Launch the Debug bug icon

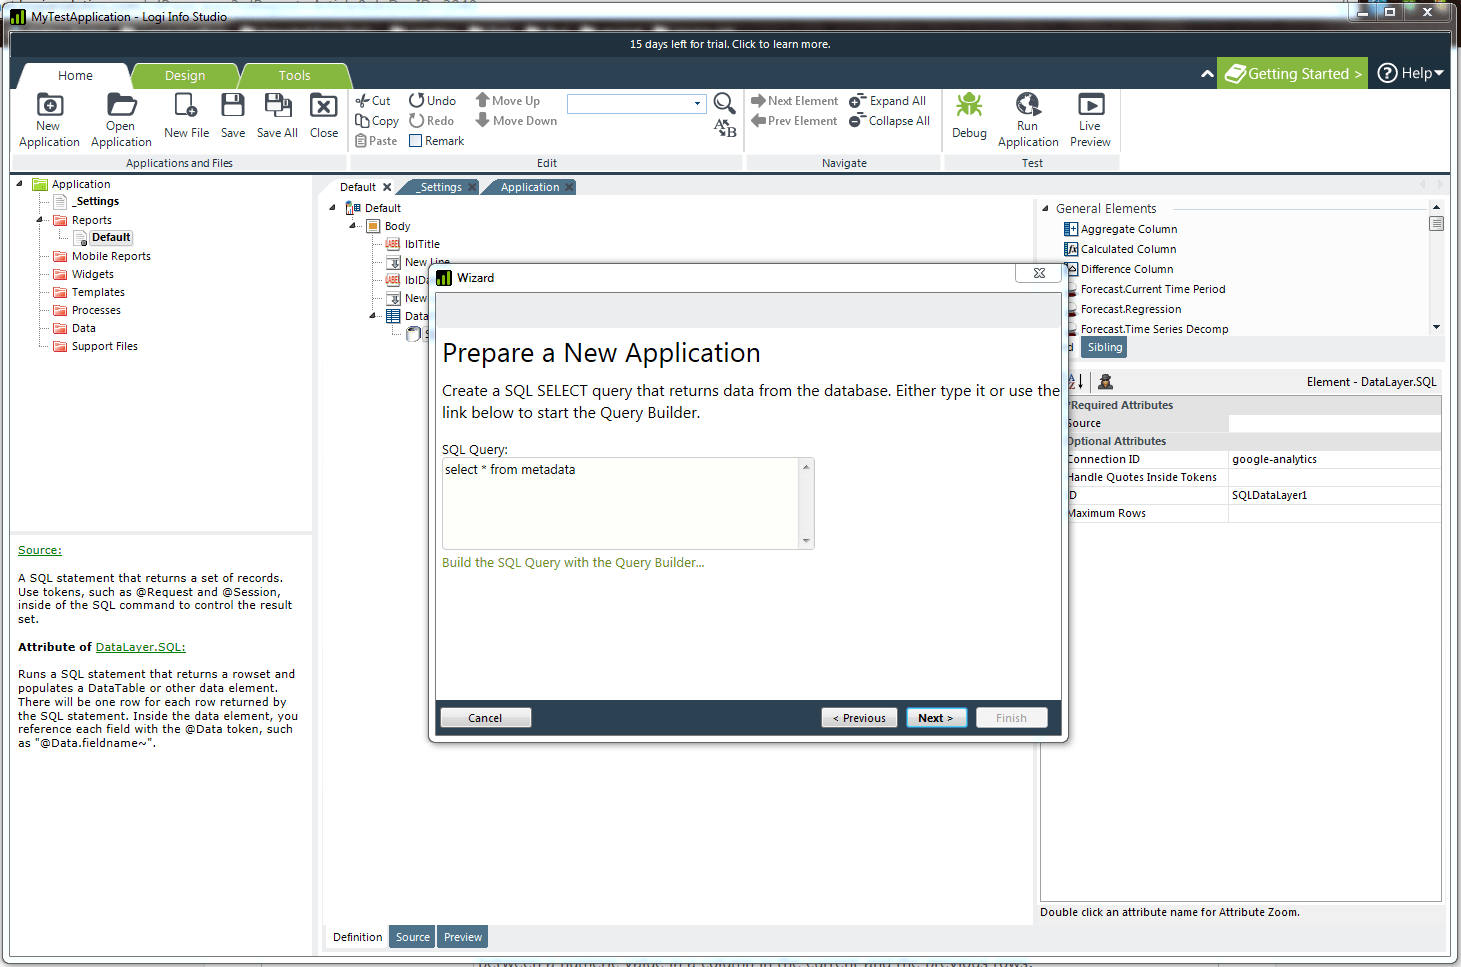968,106
